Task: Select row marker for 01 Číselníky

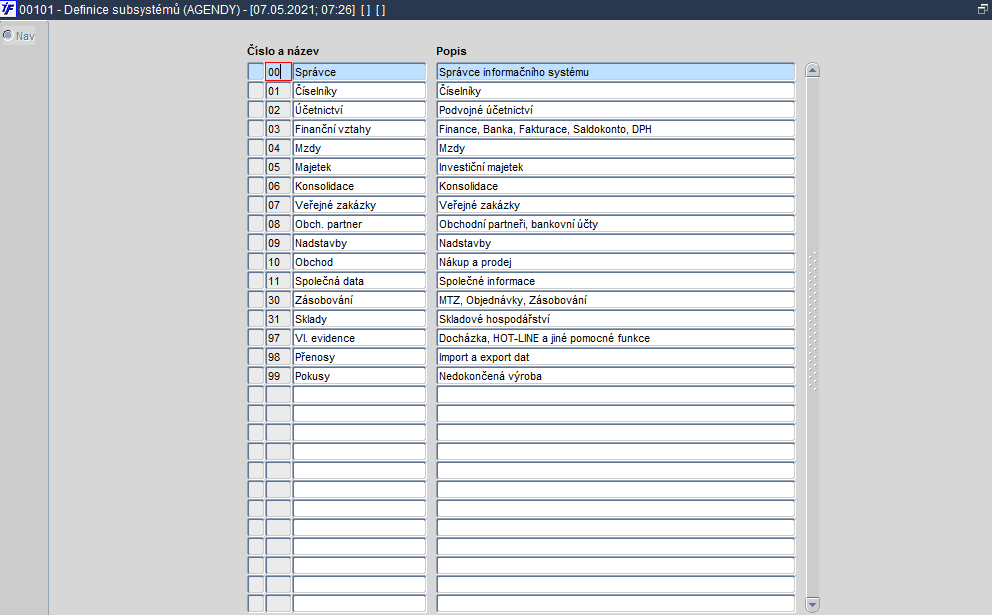Action: click(256, 90)
